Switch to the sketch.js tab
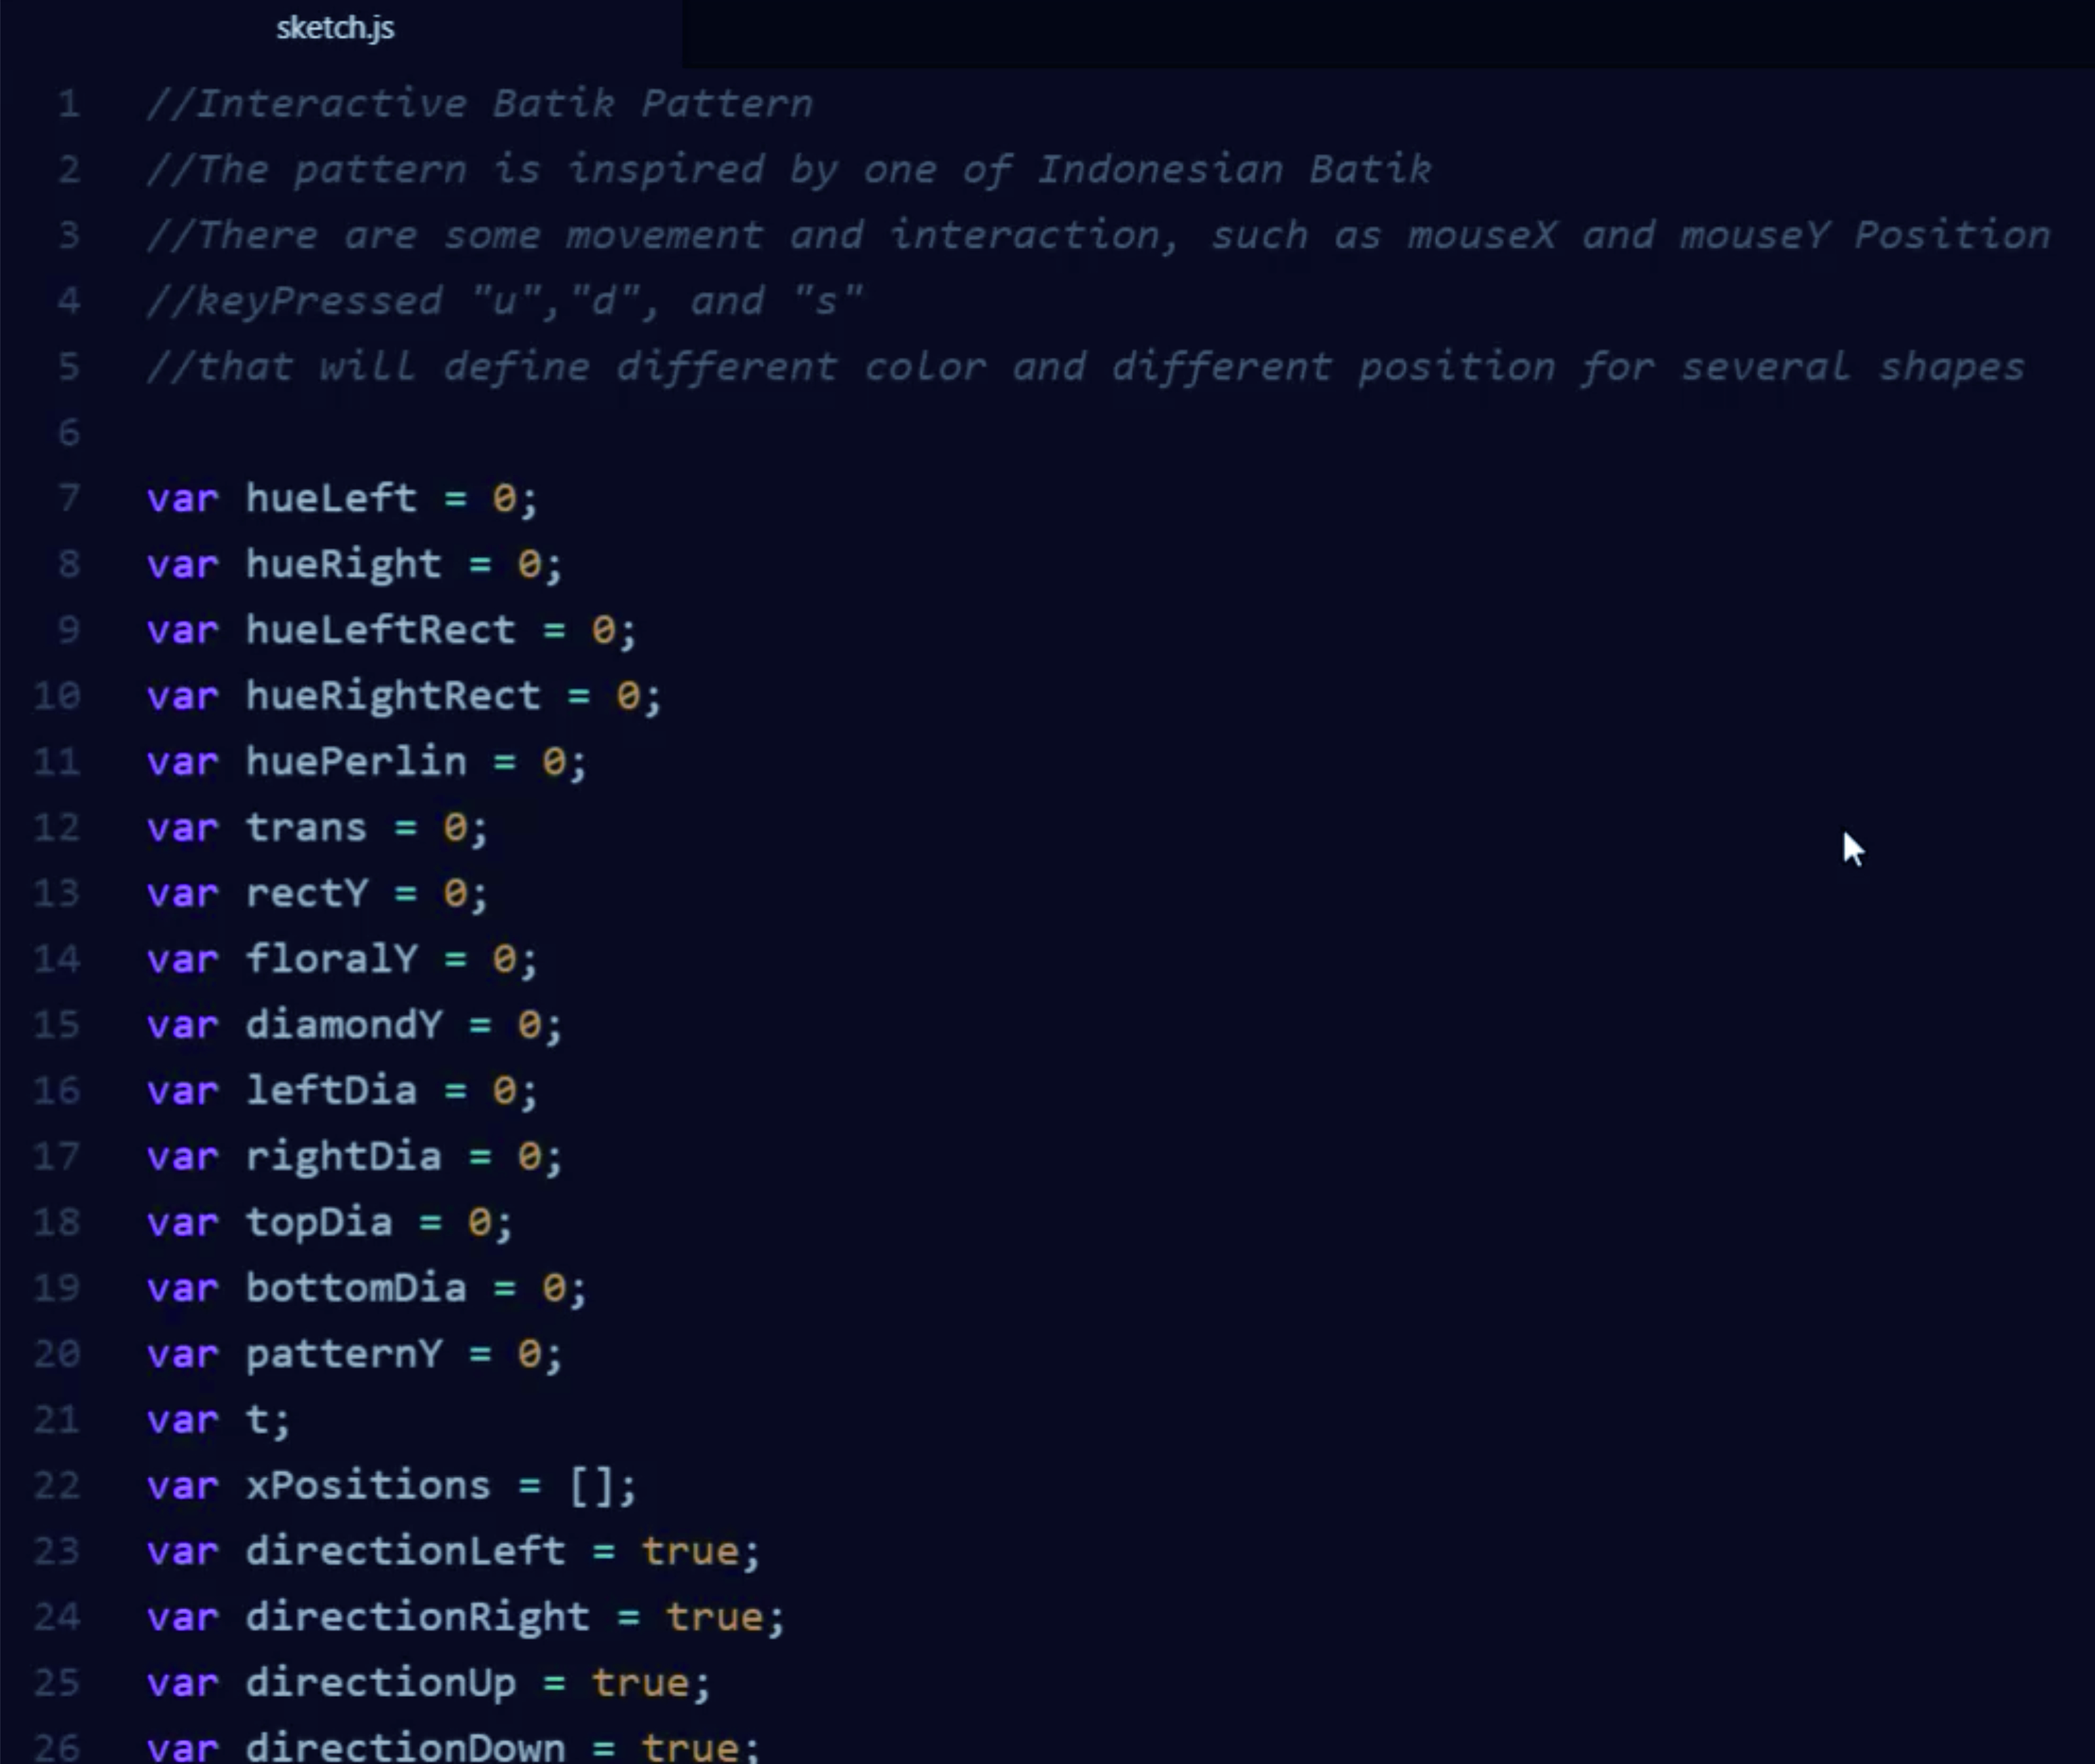The height and width of the screenshot is (1764, 2095). (335, 28)
